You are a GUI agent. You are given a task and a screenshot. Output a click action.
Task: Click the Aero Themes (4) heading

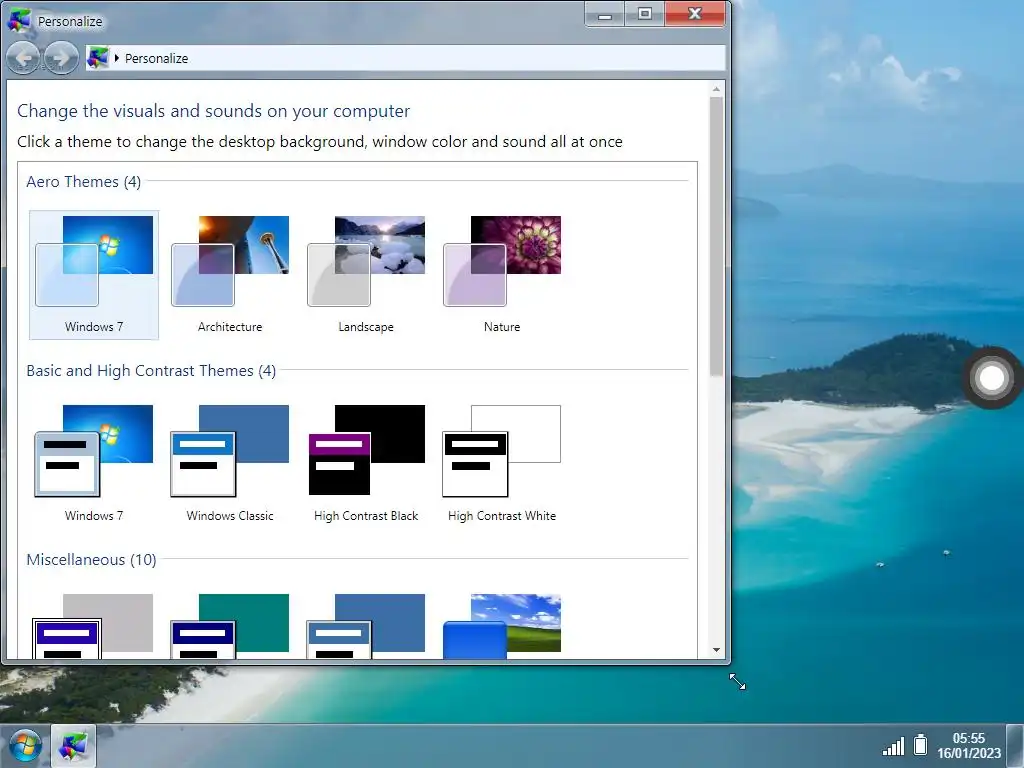[x=84, y=182]
